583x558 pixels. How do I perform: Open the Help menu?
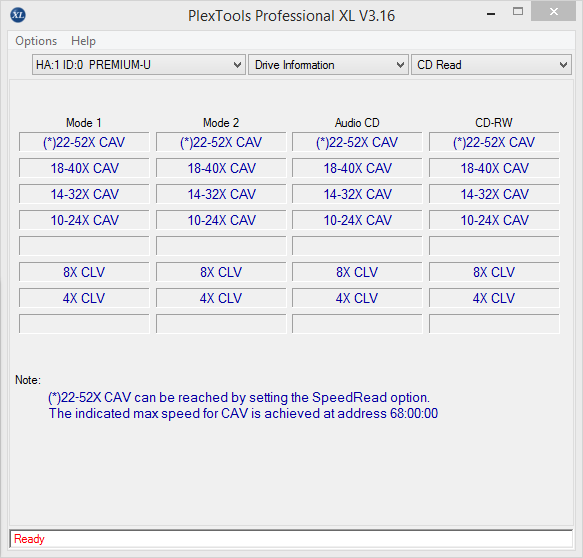pyautogui.click(x=83, y=41)
